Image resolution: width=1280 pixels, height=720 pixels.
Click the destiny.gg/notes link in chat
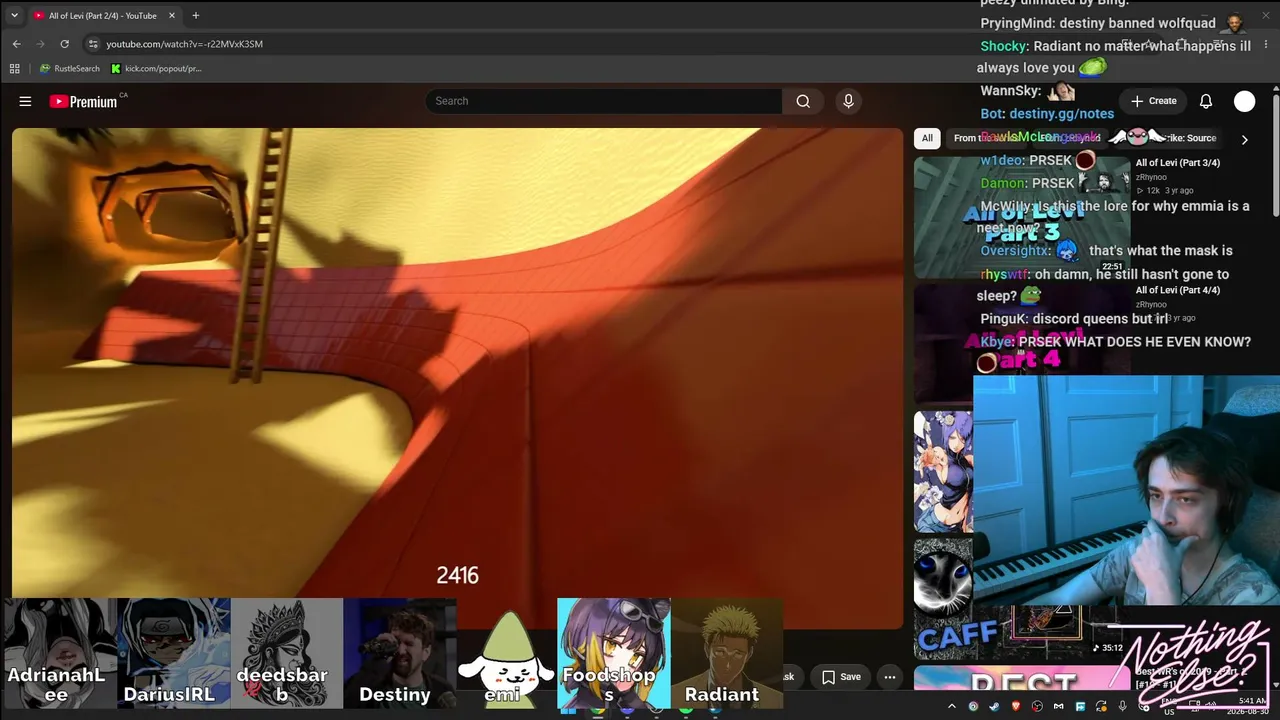tap(1061, 114)
